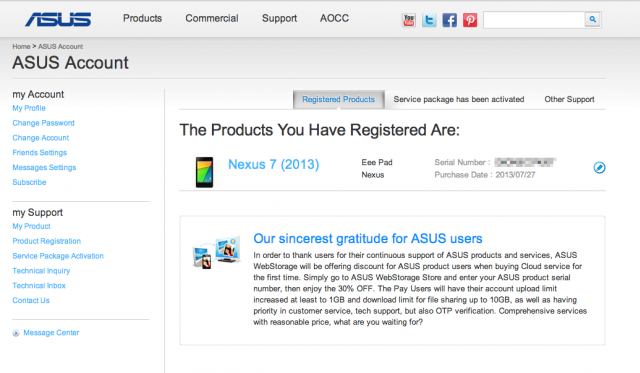The width and height of the screenshot is (640, 373).
Task: Open the ASUS Pinterest icon
Action: point(470,20)
